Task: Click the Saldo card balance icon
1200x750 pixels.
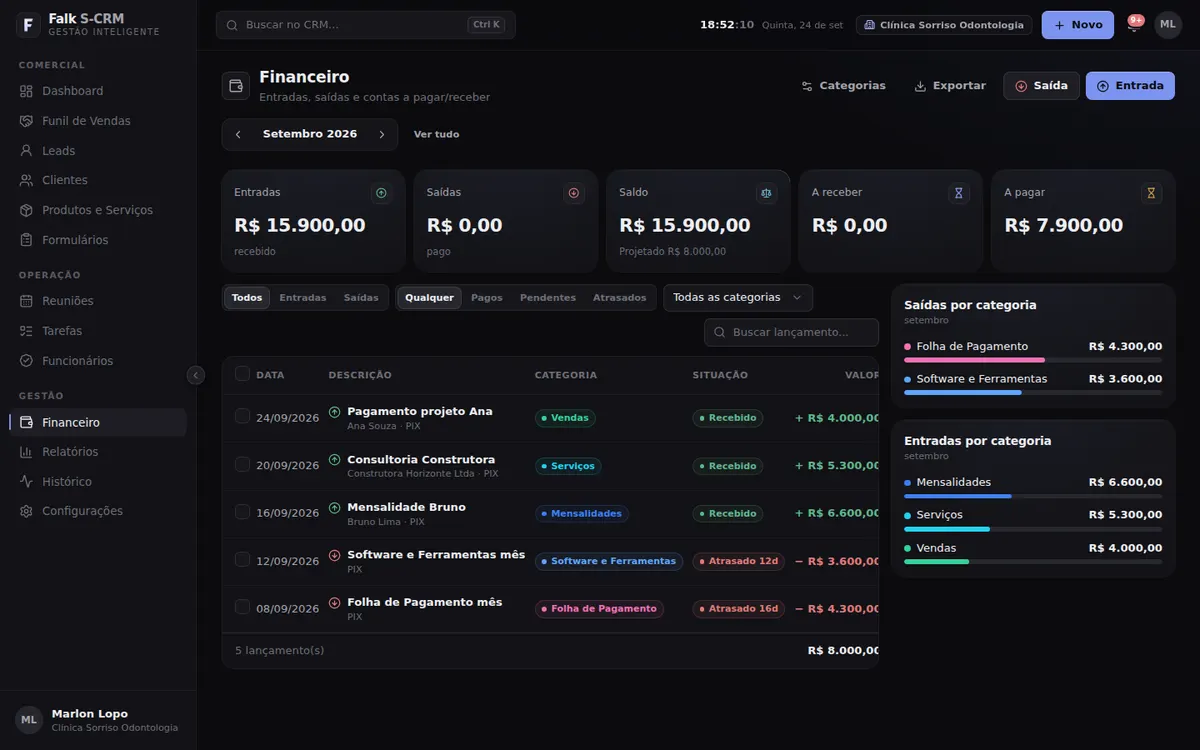Action: point(766,193)
